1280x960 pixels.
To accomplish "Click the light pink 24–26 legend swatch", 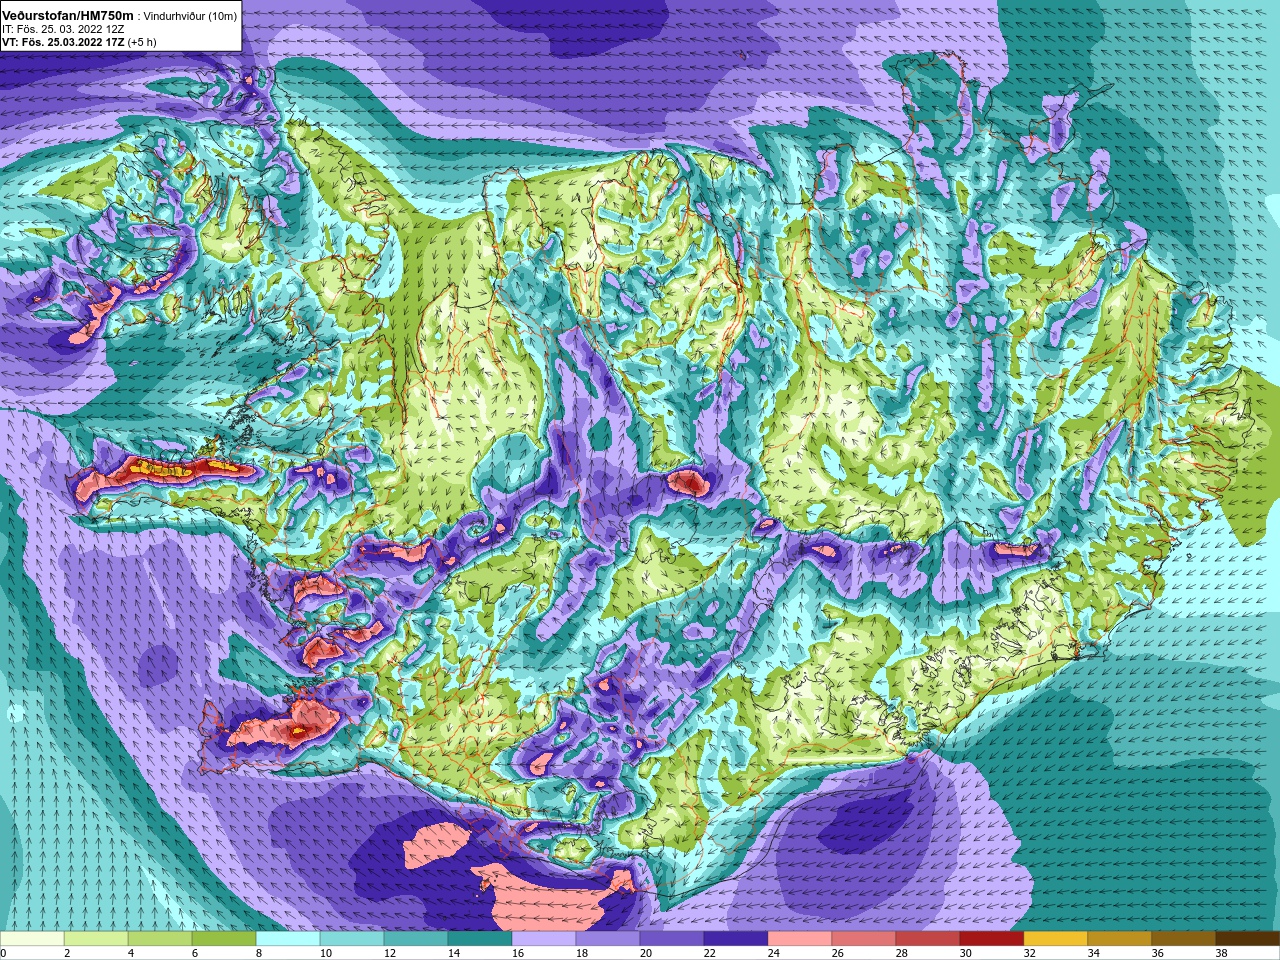I will tap(800, 939).
